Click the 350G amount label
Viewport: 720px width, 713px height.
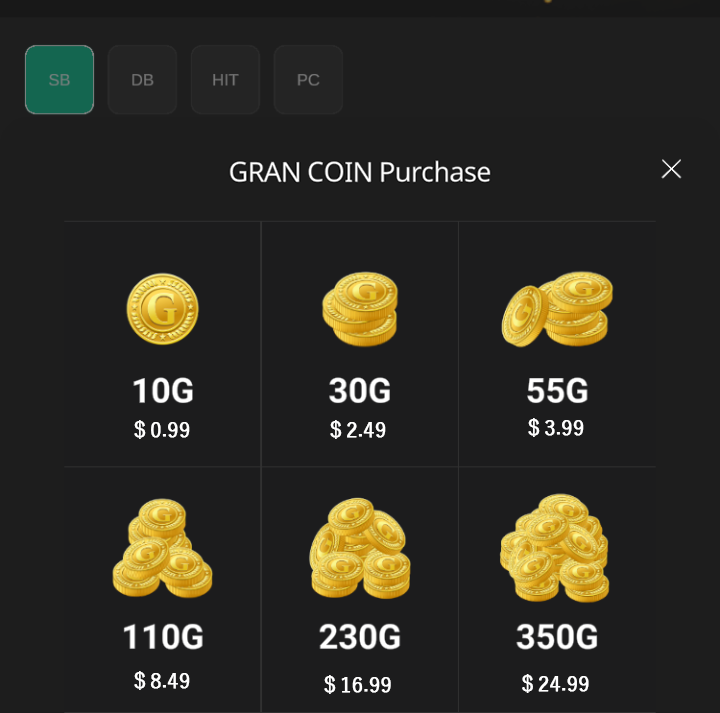557,637
